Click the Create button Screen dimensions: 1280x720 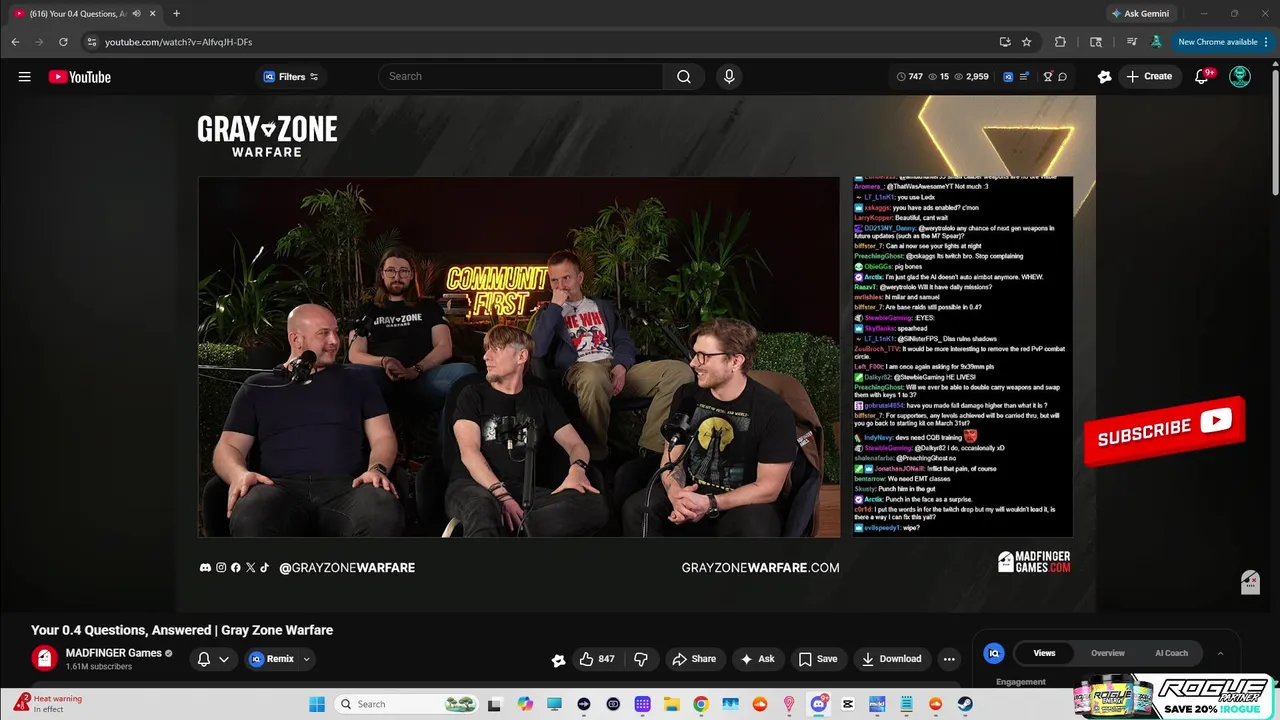[1149, 77]
